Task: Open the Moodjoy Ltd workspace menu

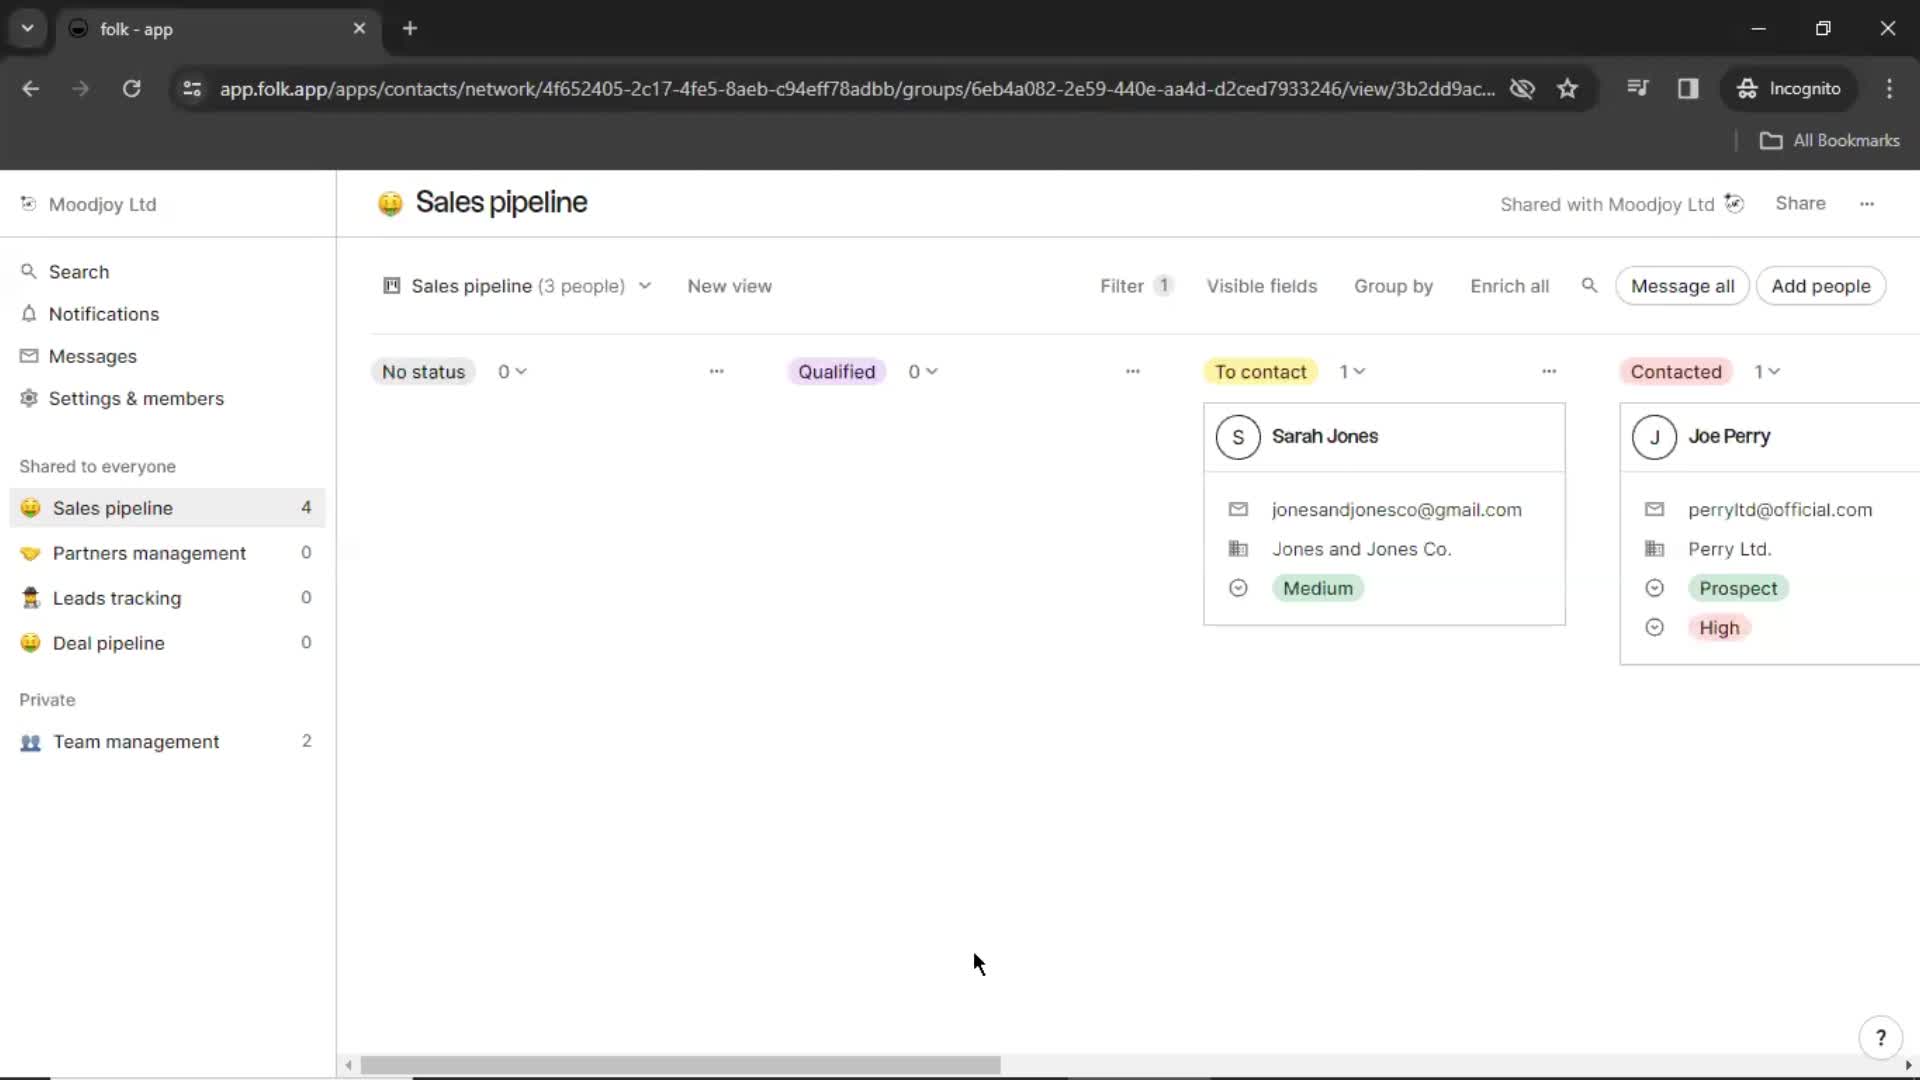Action: (x=88, y=204)
